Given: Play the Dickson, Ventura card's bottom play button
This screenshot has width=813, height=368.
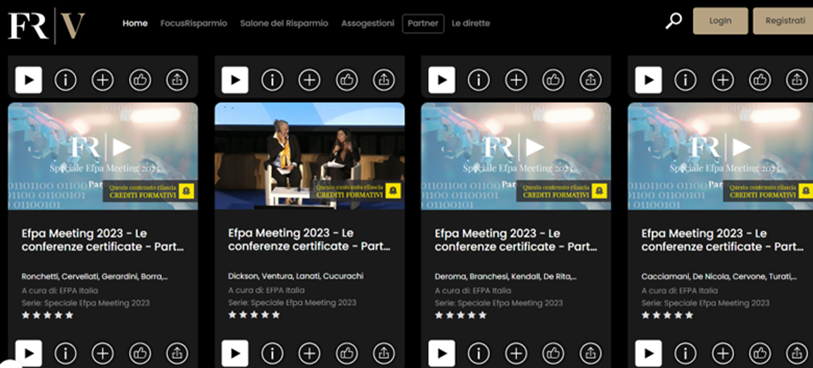Looking at the screenshot, I should [235, 353].
